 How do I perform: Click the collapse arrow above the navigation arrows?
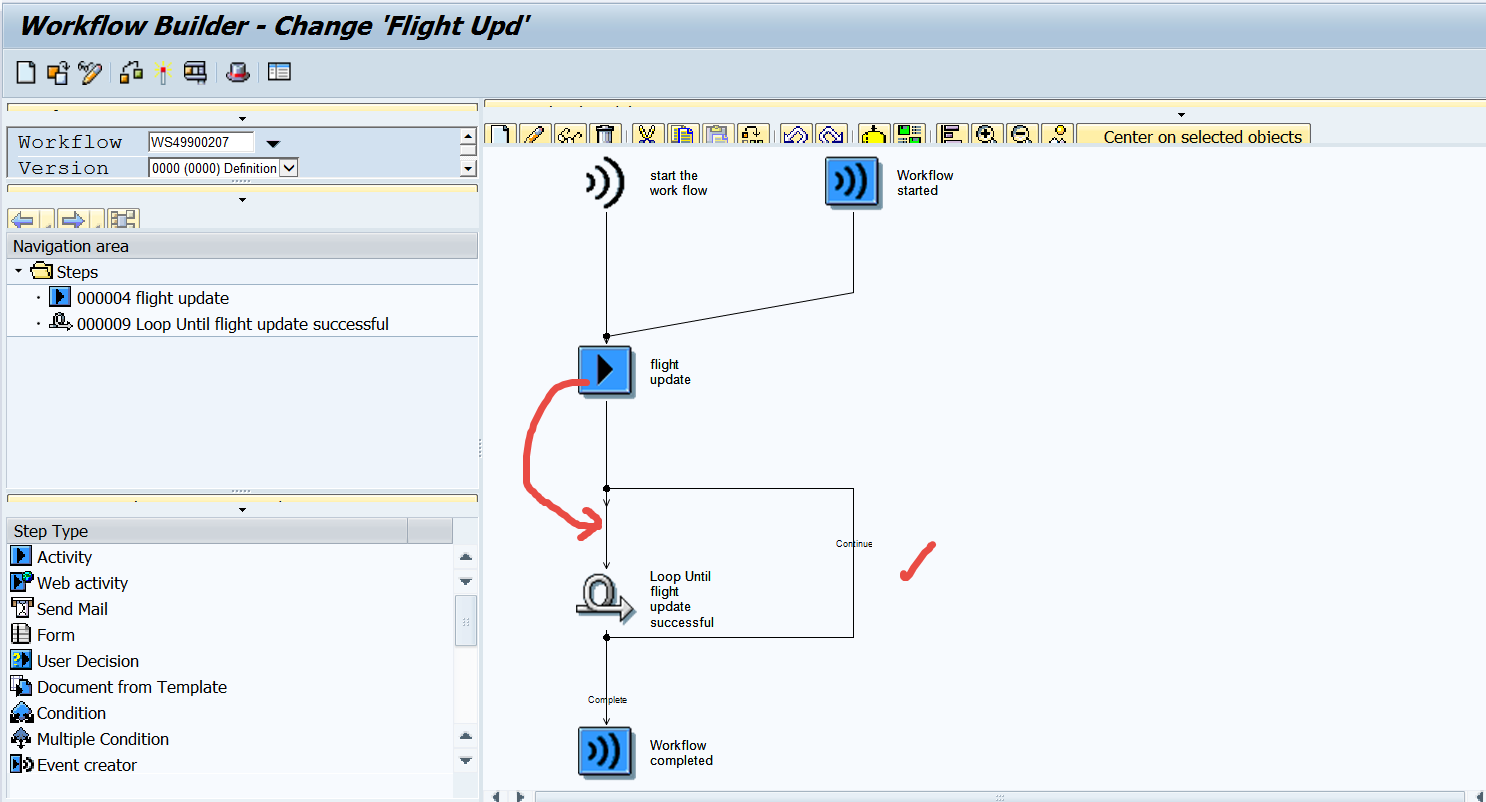click(242, 199)
